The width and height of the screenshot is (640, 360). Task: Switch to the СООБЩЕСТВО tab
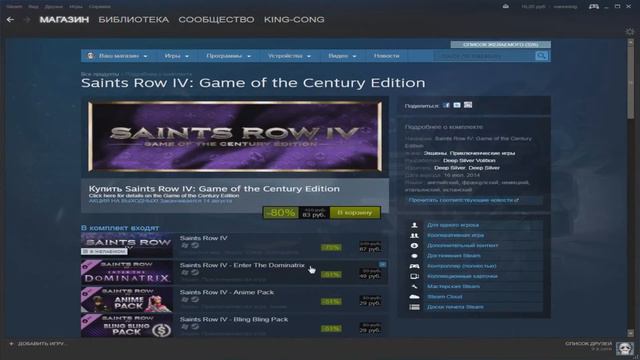pyautogui.click(x=216, y=20)
